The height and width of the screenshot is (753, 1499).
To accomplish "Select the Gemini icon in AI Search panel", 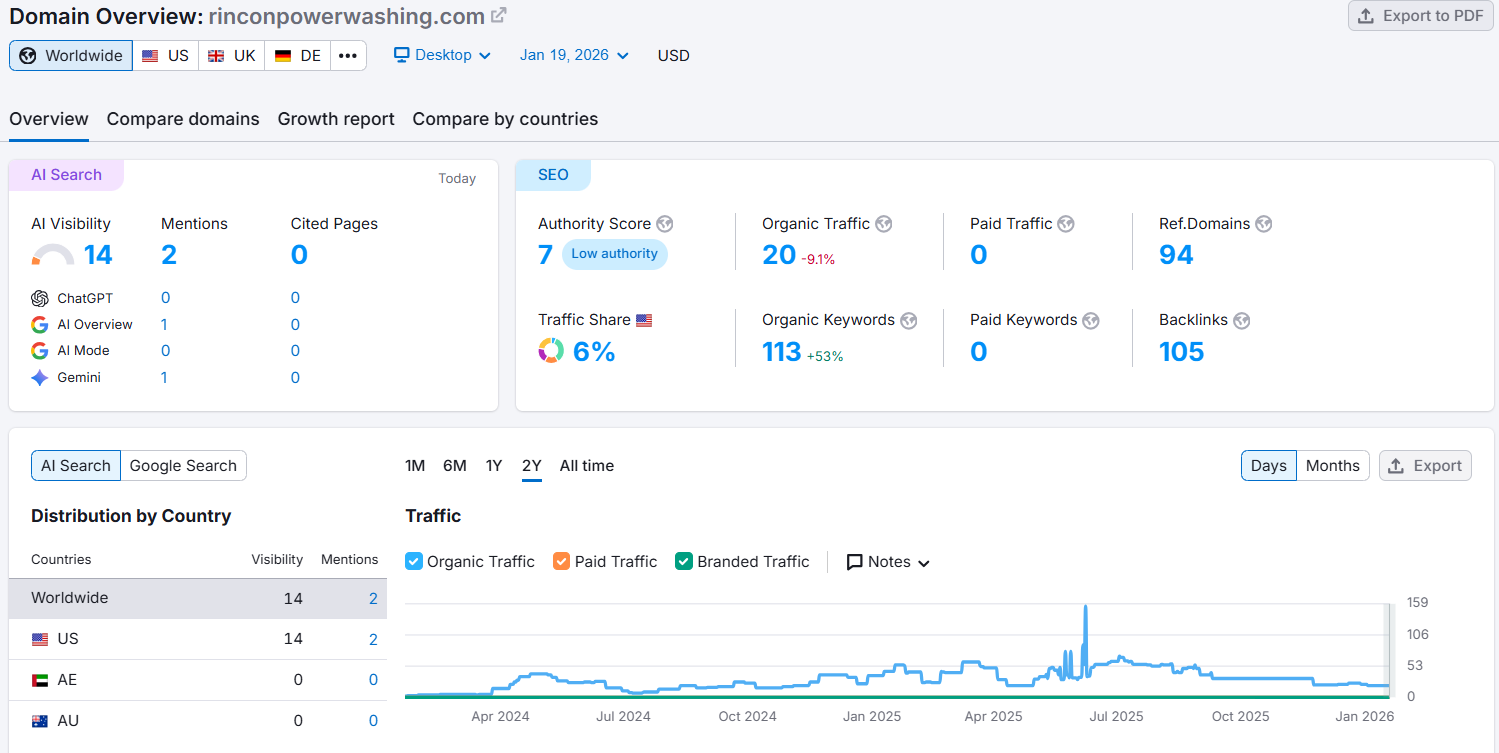I will pyautogui.click(x=39, y=377).
